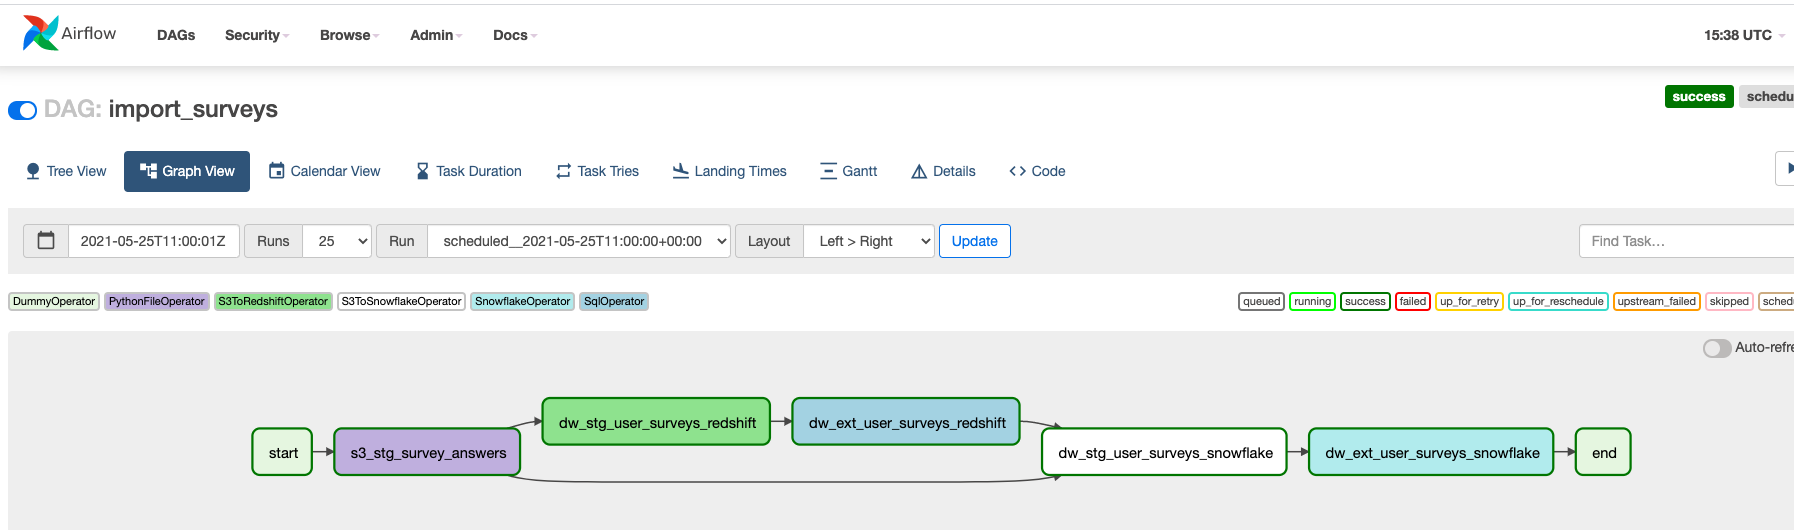Click the upstream_failed state legend box
This screenshot has height=530, width=1794.
[1657, 301]
